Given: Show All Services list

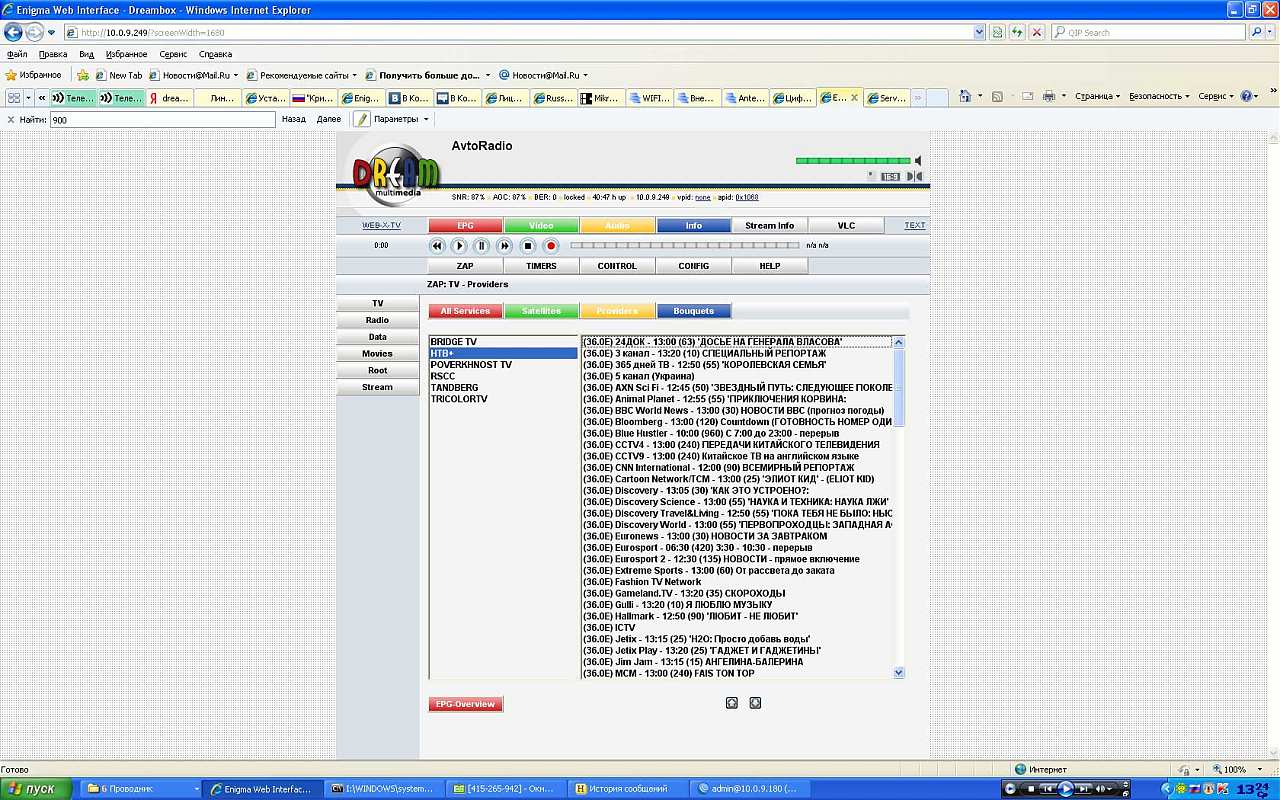Looking at the screenshot, I should (466, 311).
